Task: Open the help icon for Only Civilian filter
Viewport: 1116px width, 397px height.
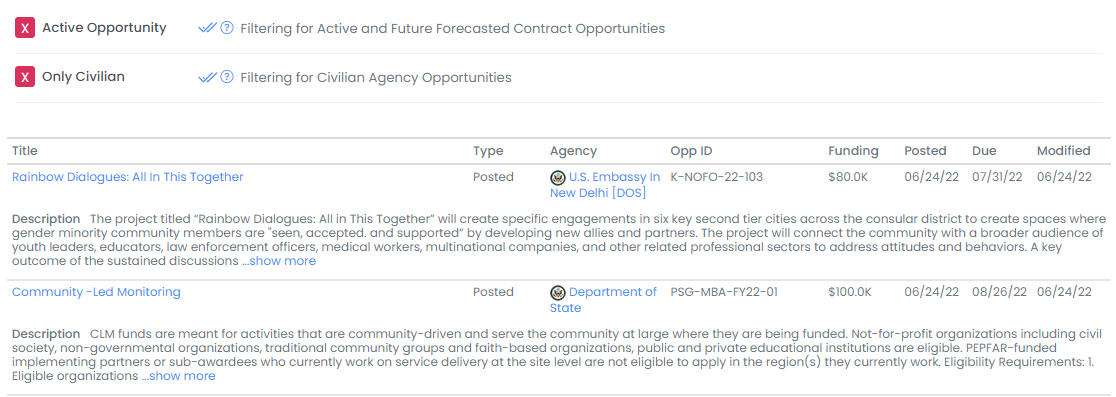Action: [227, 77]
